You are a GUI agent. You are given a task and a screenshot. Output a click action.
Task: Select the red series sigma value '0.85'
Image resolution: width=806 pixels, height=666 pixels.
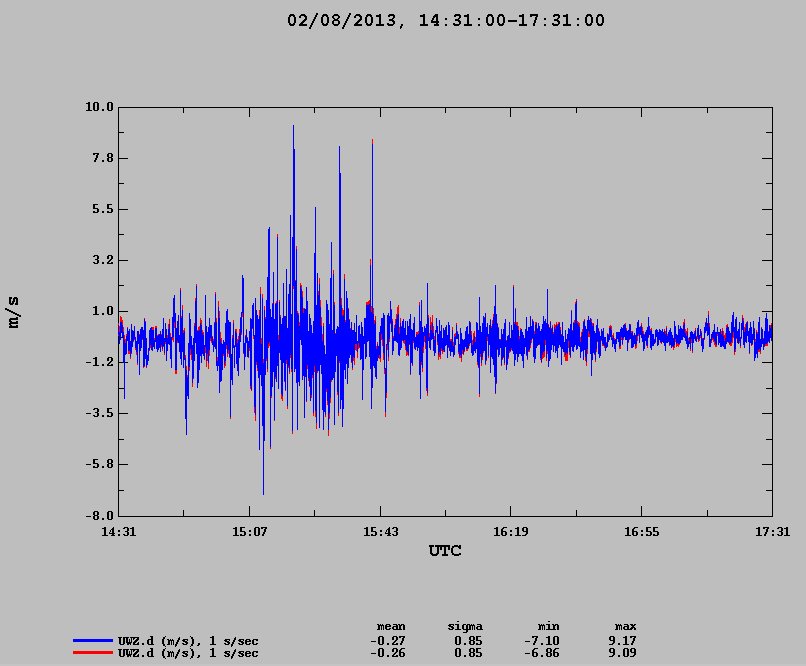click(x=468, y=653)
